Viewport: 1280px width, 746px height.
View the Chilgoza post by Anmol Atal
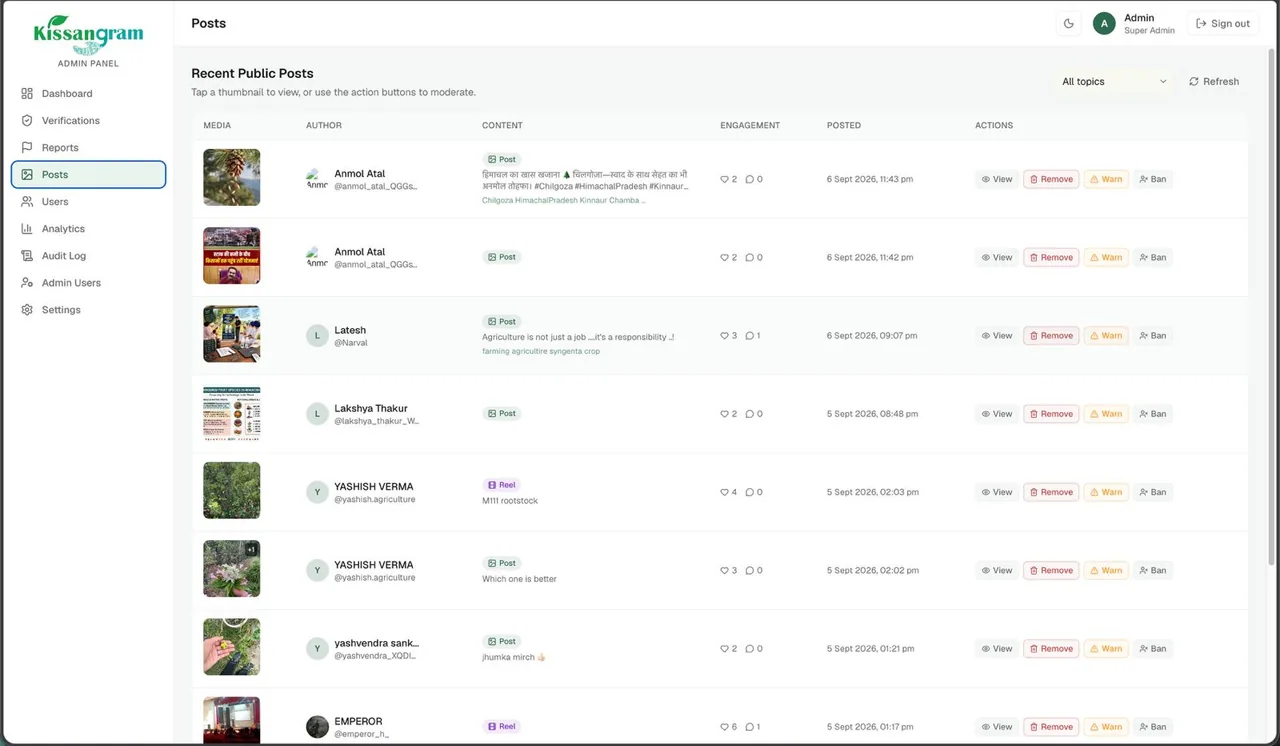[997, 180]
